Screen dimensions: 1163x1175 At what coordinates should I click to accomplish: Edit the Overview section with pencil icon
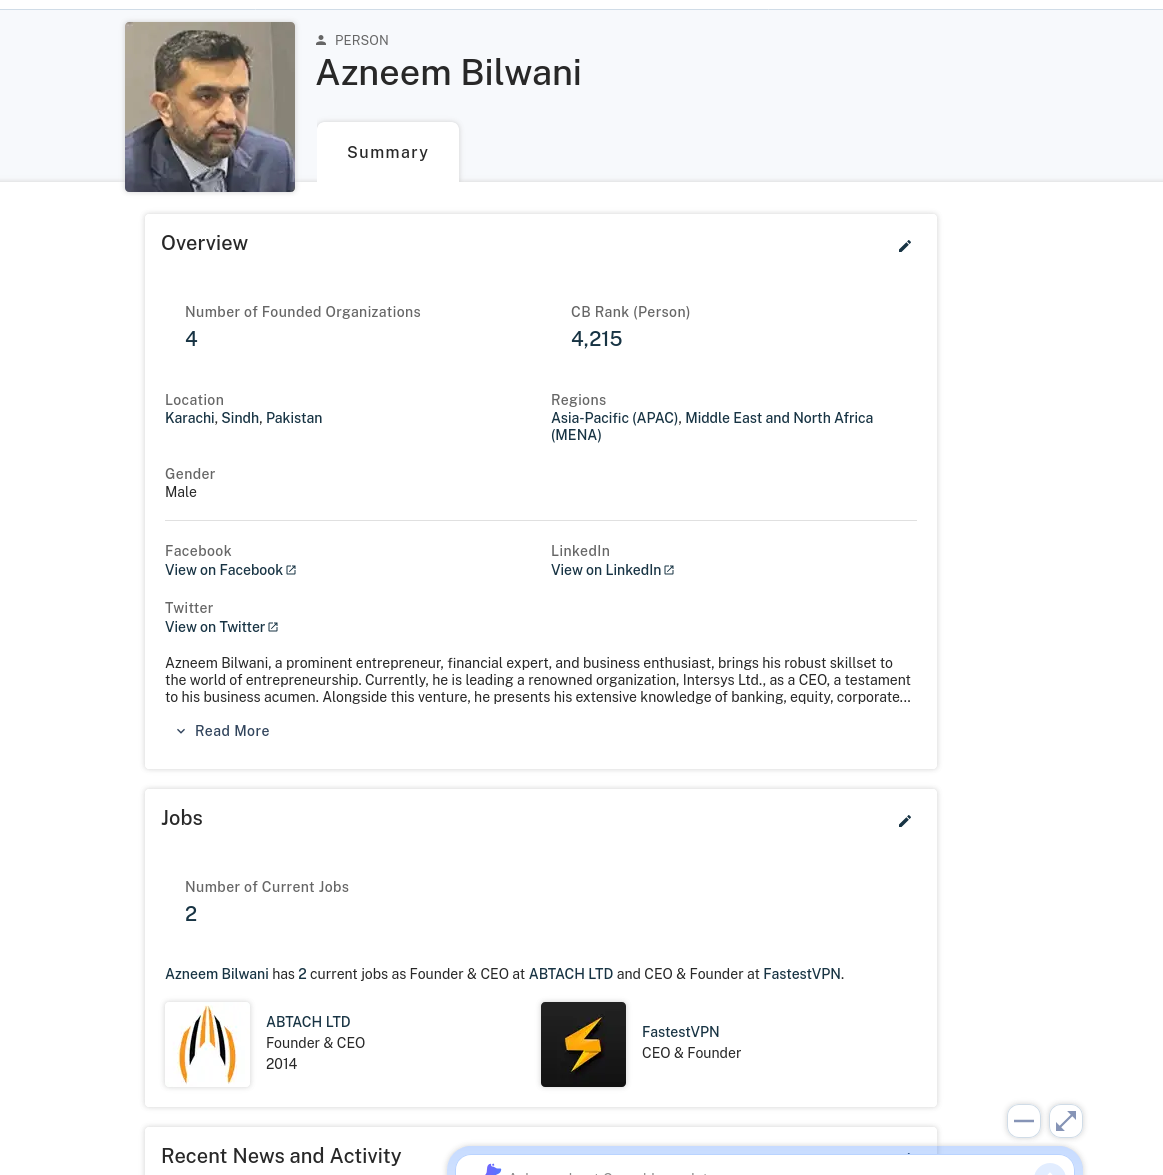[905, 246]
